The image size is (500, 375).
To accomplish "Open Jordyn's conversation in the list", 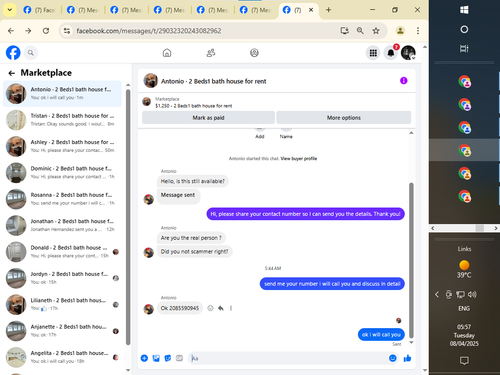I will [x=62, y=278].
